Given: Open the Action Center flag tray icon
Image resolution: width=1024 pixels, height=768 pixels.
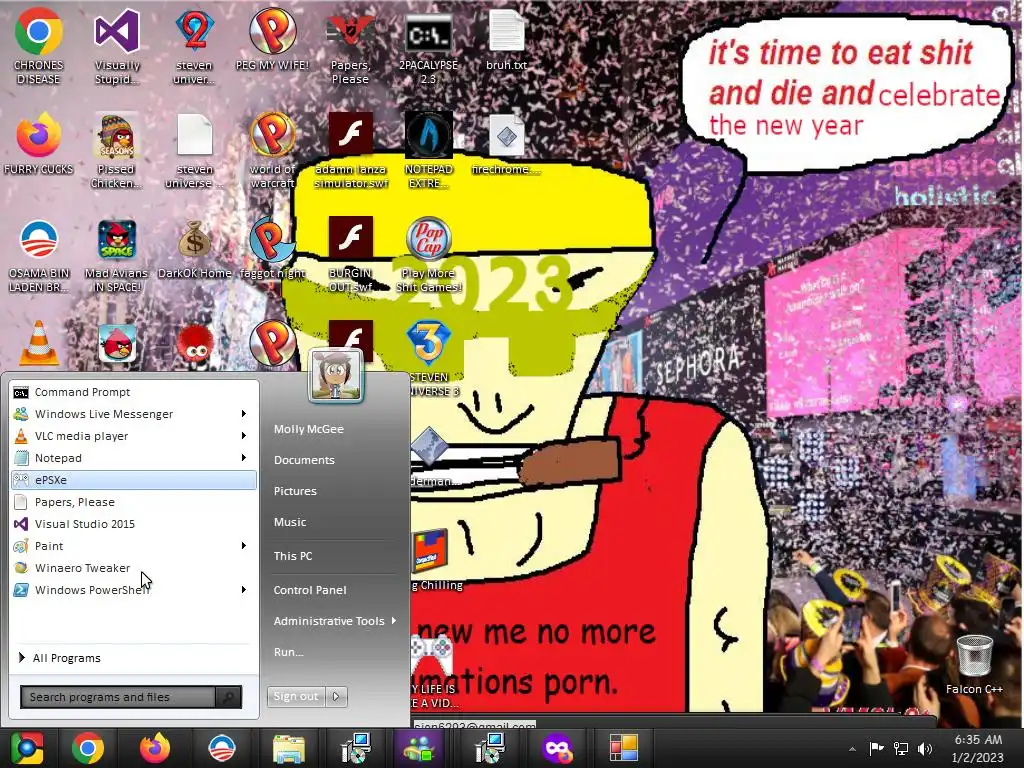Looking at the screenshot, I should click(876, 748).
